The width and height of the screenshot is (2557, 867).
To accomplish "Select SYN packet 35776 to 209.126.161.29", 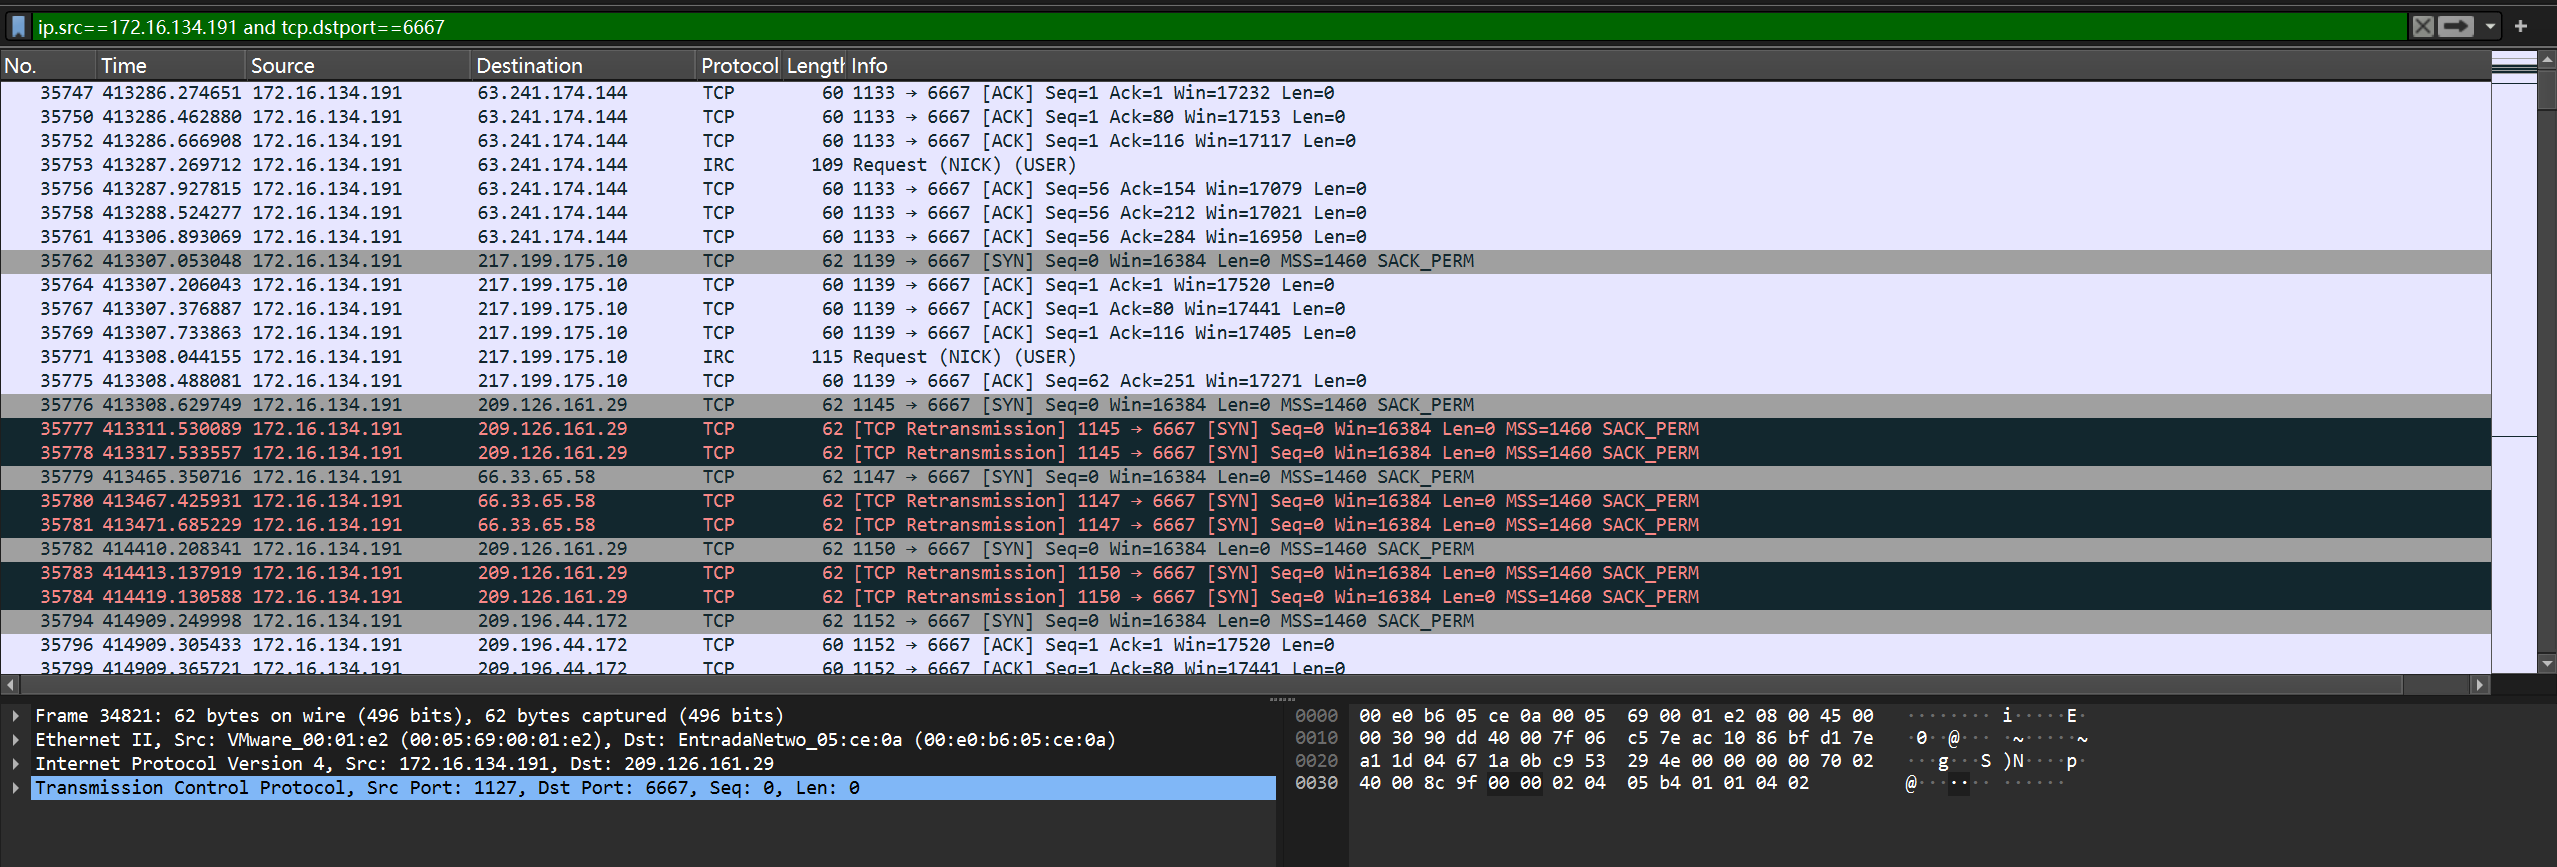I will (x=1245, y=405).
